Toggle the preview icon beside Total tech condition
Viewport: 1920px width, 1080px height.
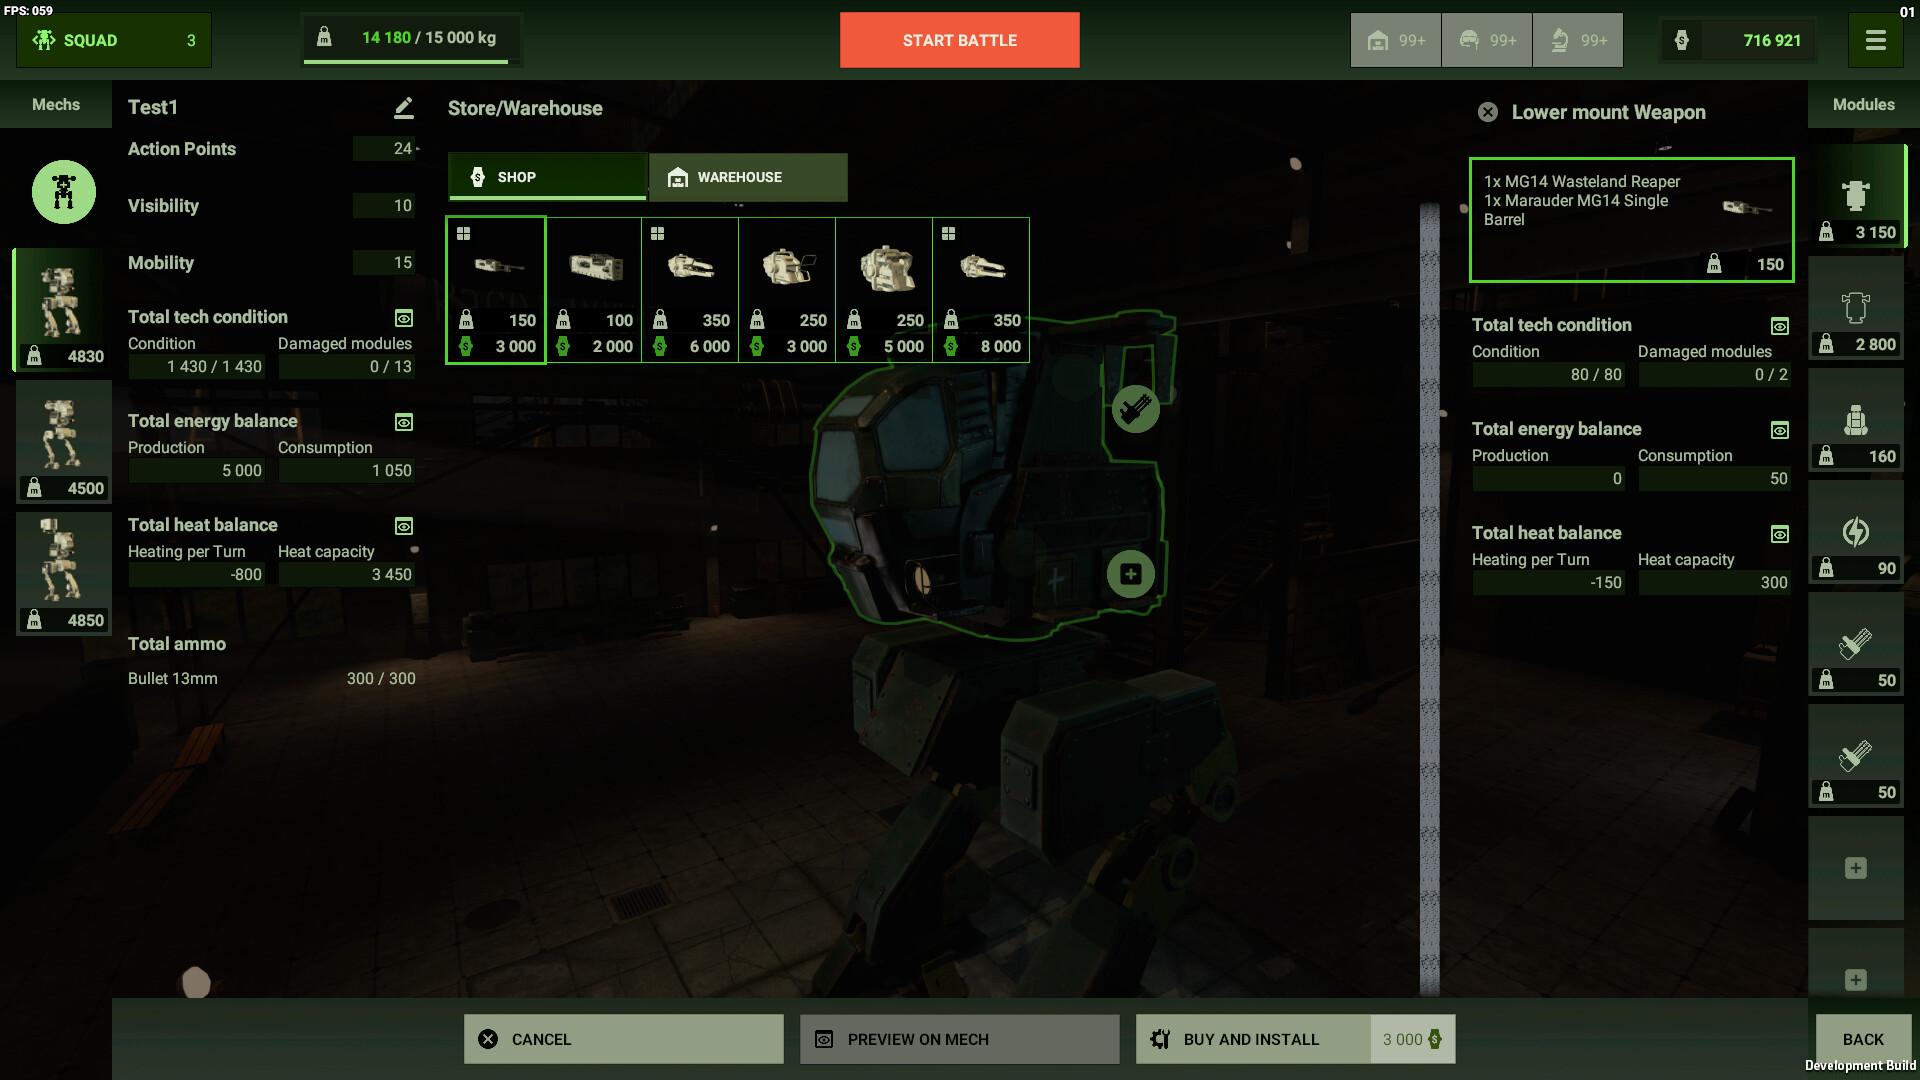tap(402, 318)
